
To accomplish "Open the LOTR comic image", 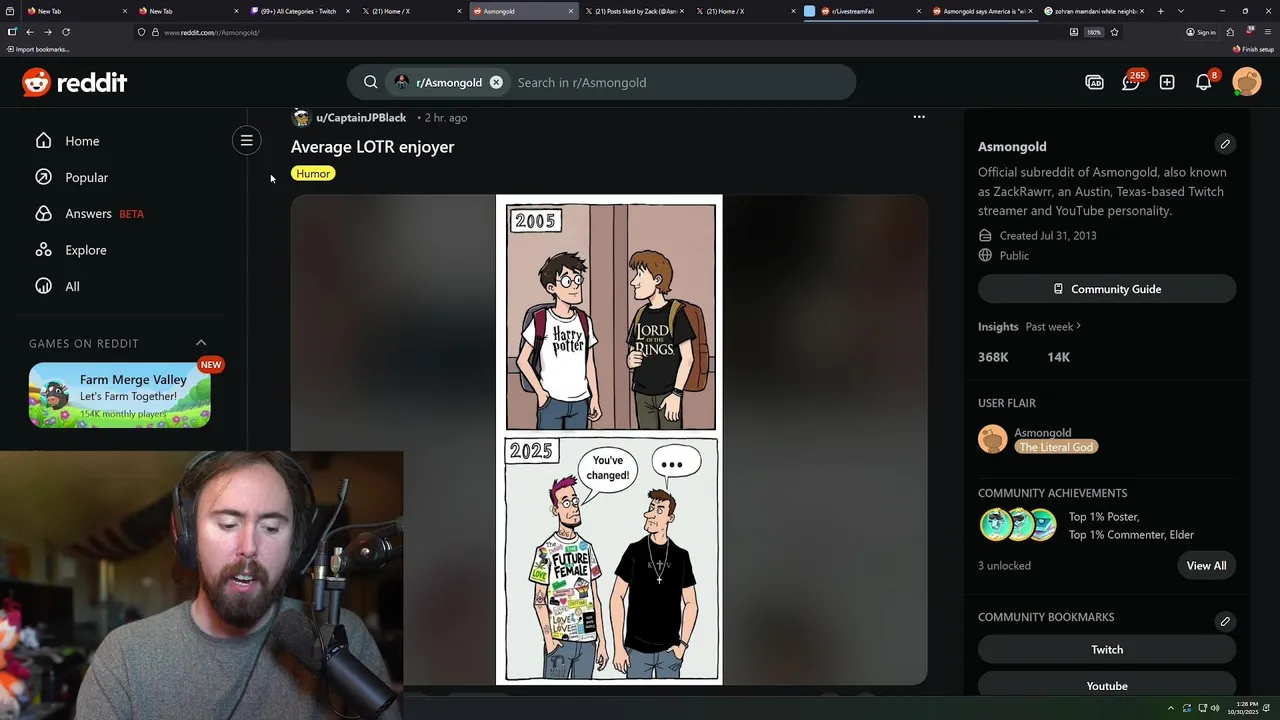I will tap(609, 440).
